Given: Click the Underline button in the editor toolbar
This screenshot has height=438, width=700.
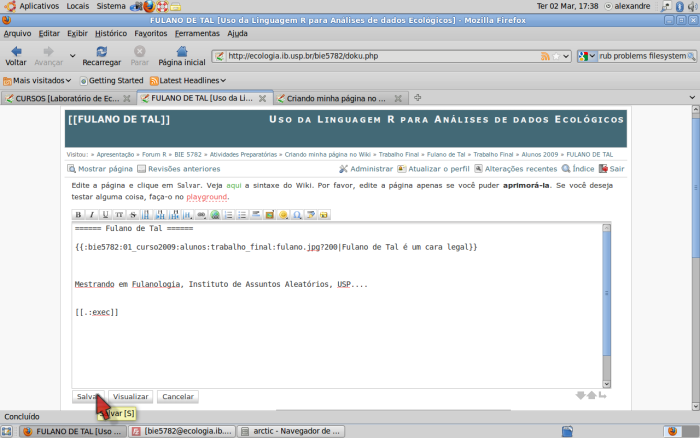Looking at the screenshot, I should point(105,215).
